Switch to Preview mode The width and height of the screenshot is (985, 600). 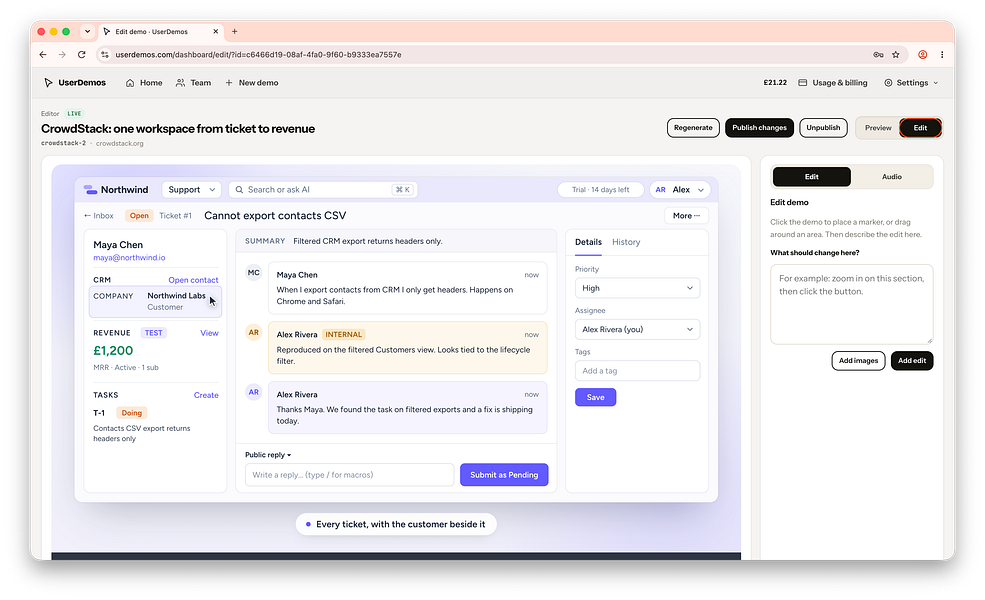878,128
